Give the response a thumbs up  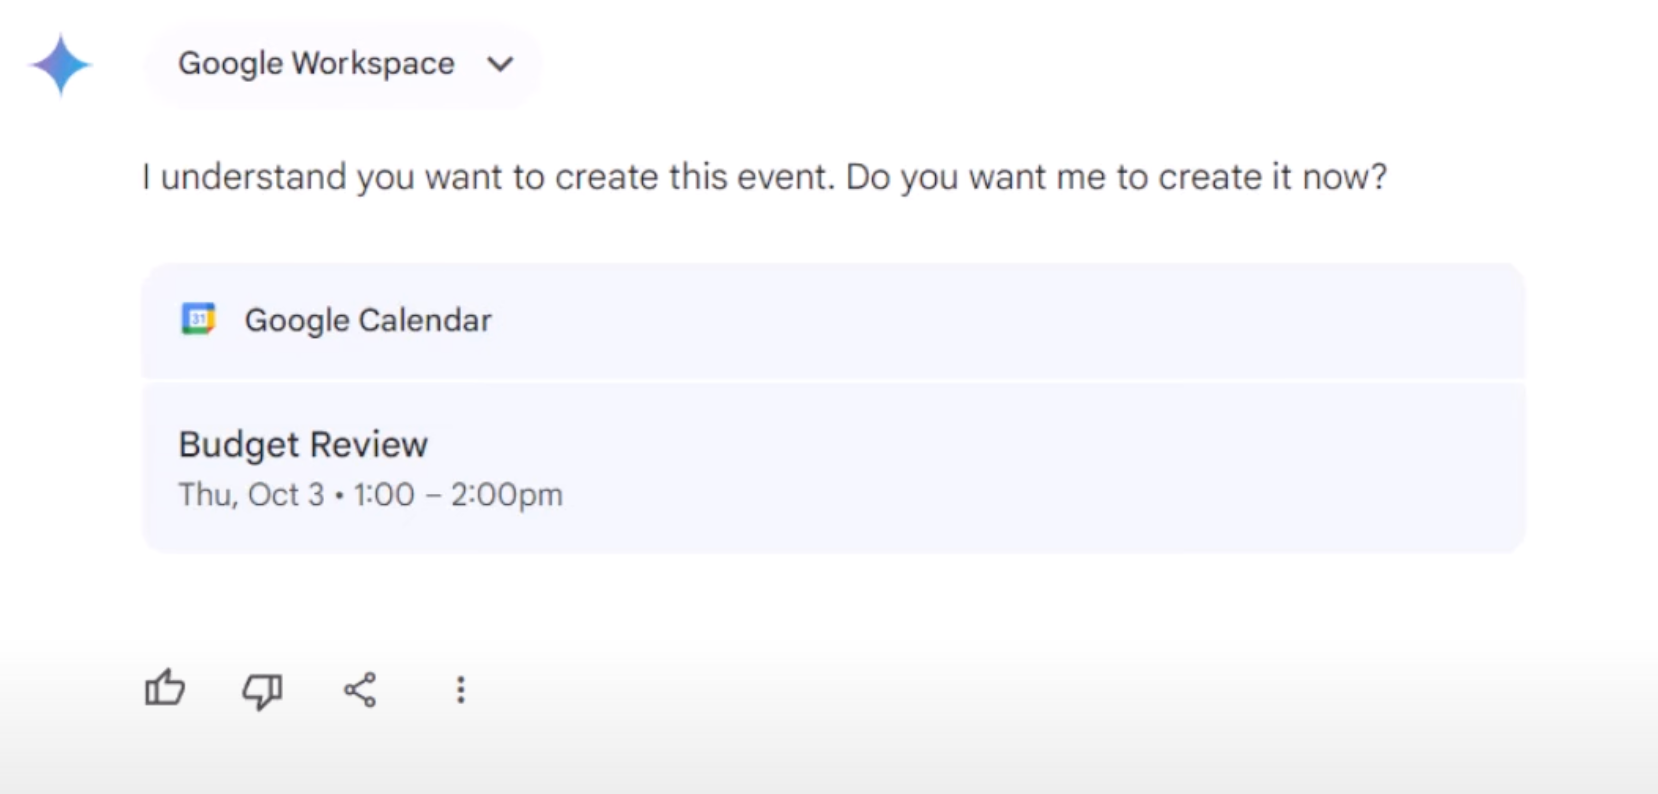click(165, 689)
